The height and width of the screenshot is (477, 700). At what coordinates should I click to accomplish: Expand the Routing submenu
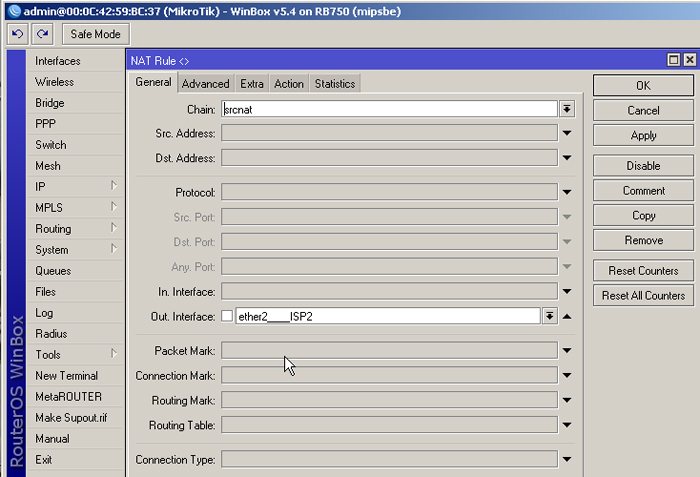point(75,229)
